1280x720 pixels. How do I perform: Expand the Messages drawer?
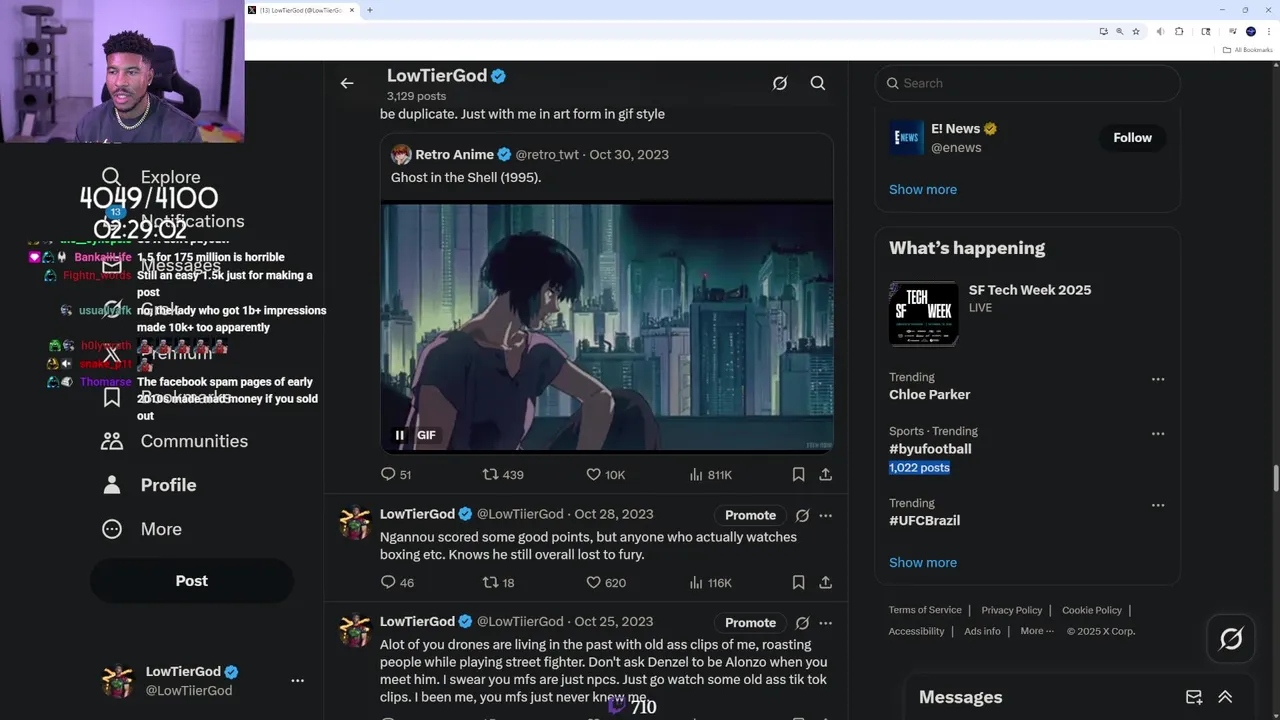(x=1225, y=697)
